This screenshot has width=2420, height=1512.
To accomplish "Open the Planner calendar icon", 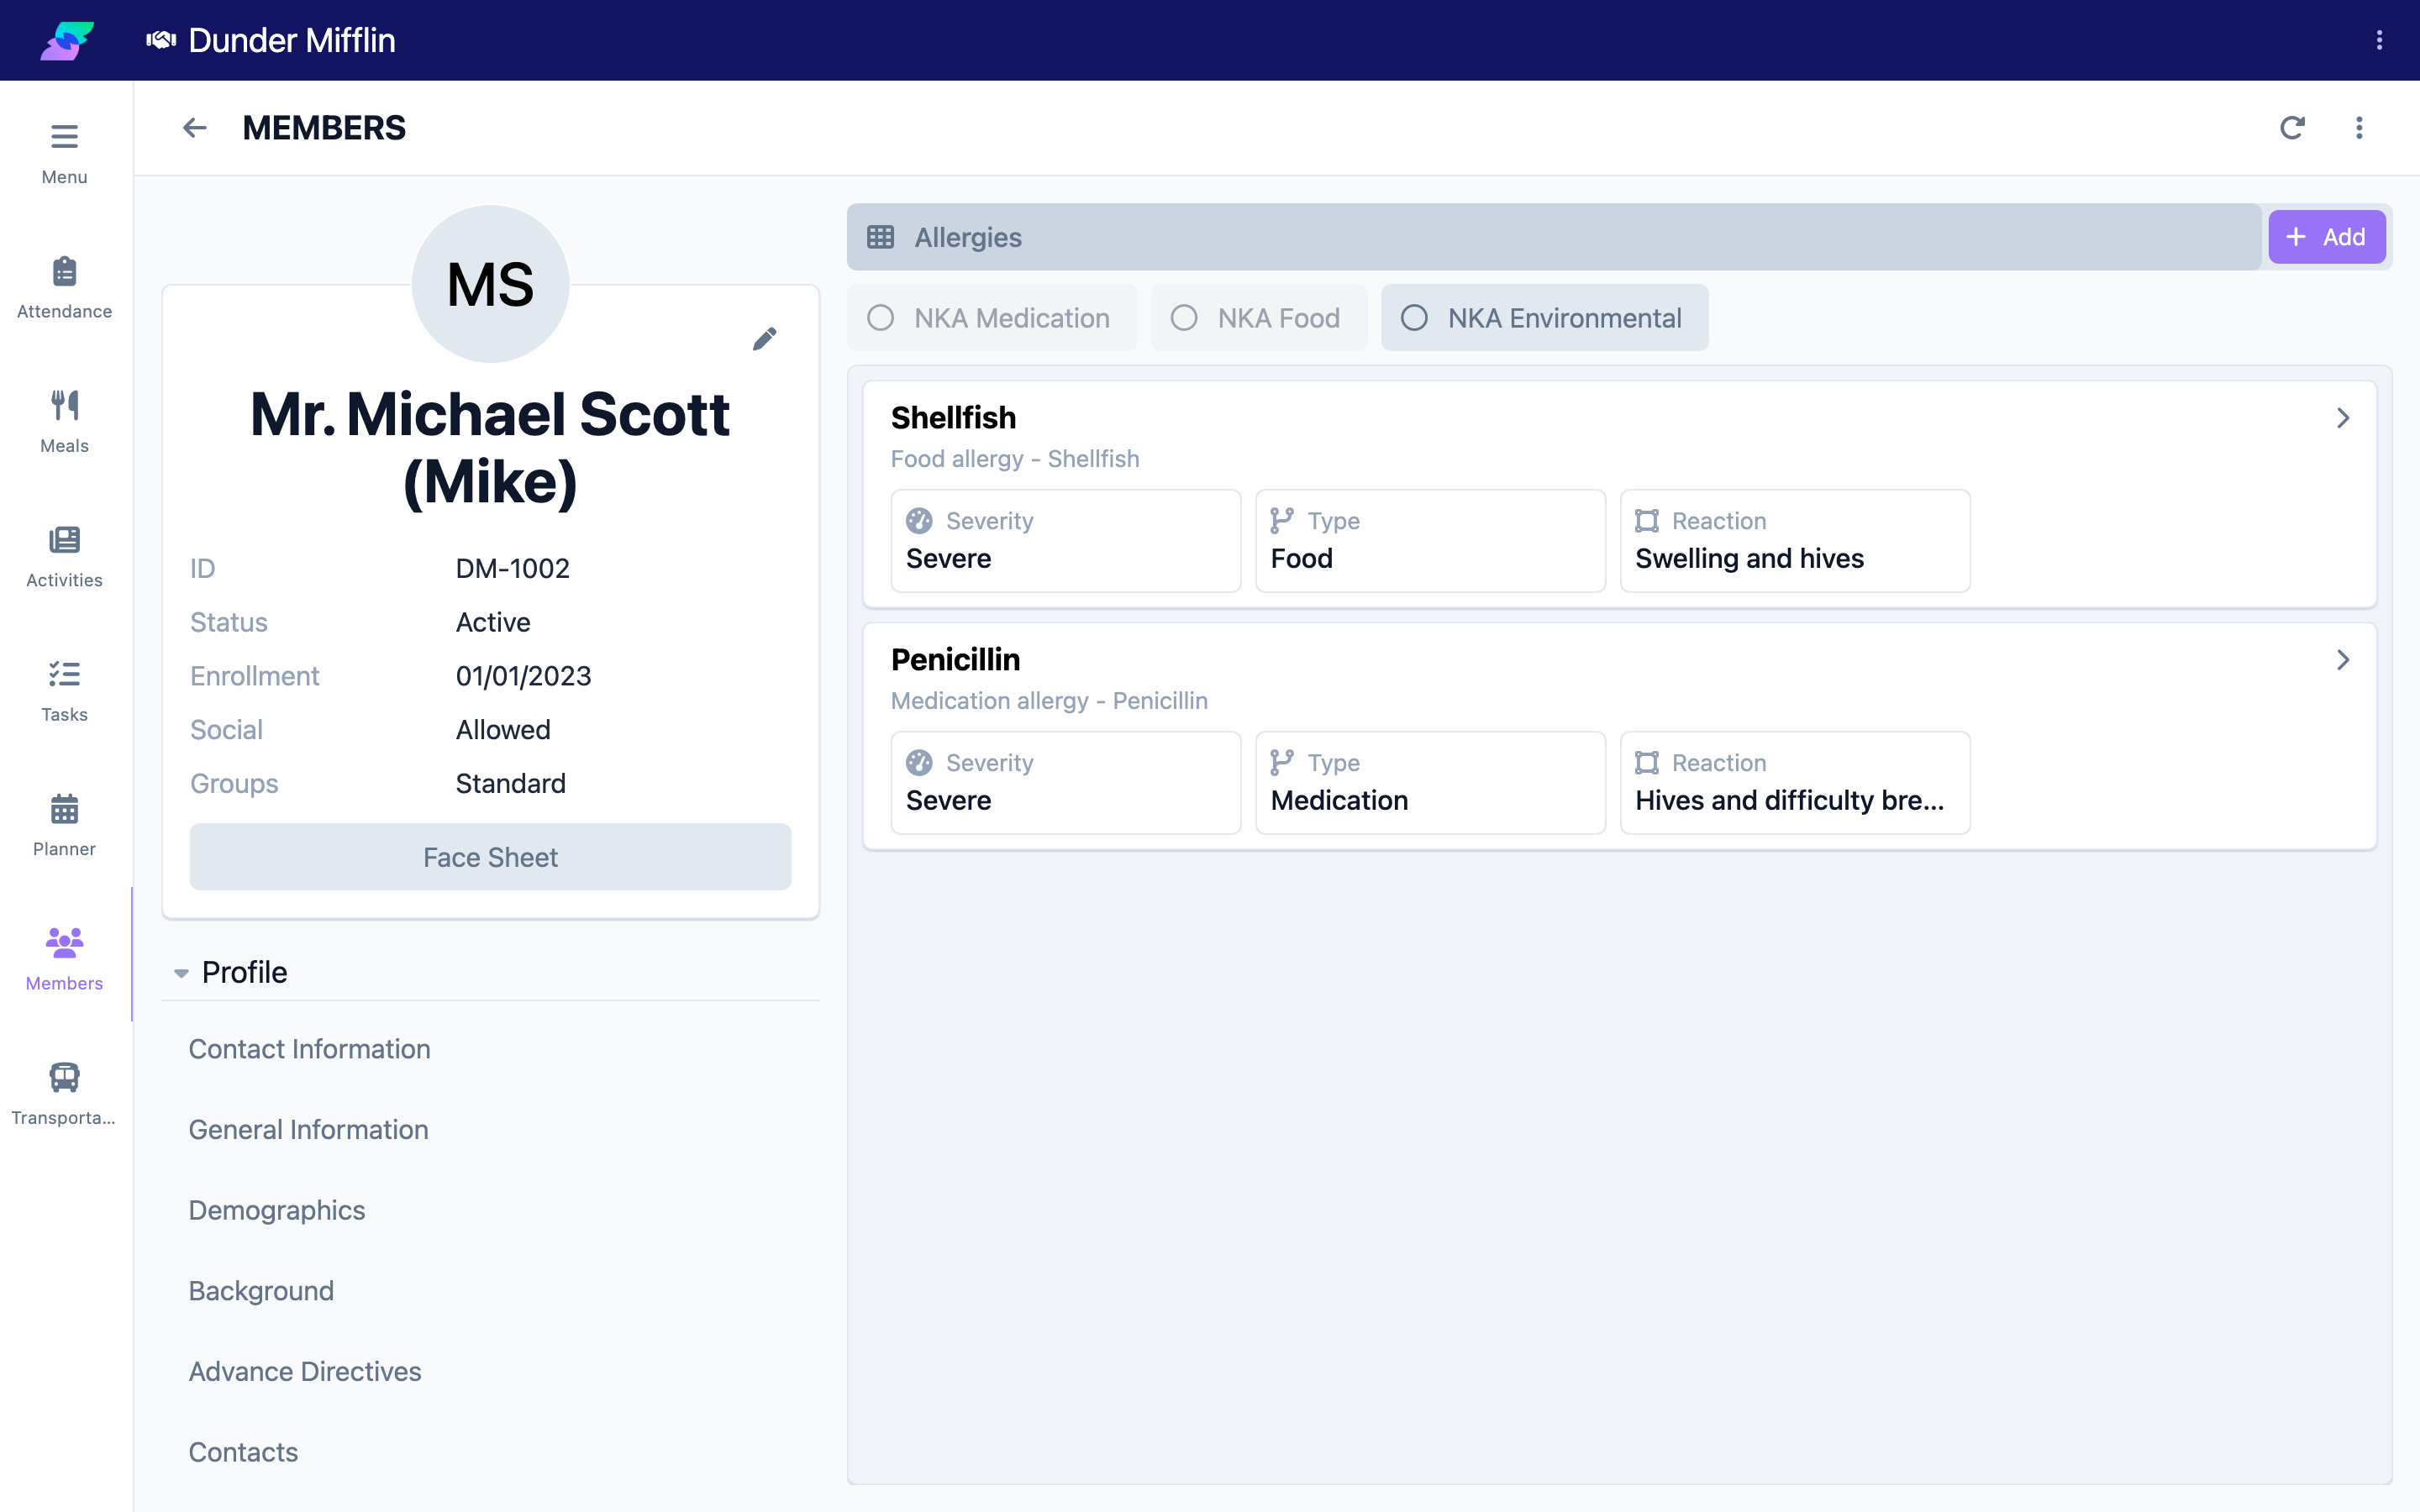I will 64,808.
